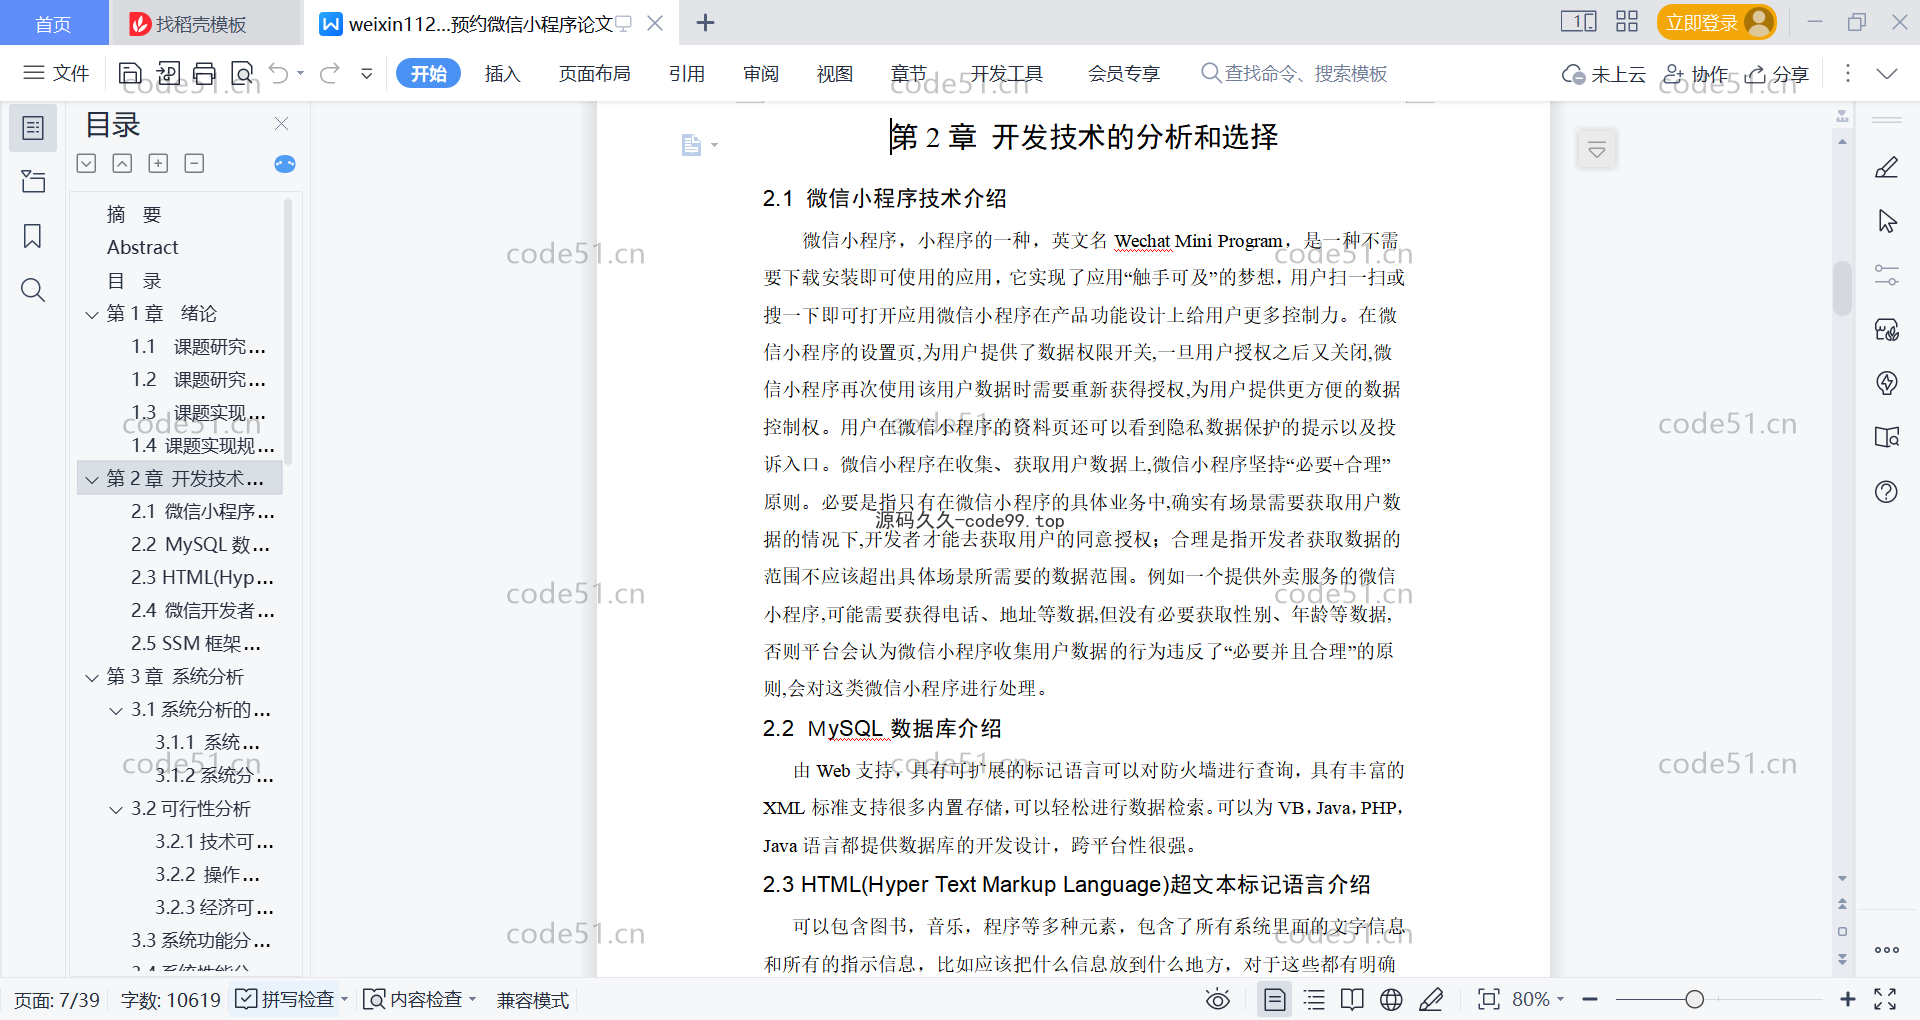This screenshot has height=1020, width=1920.
Task: Click the vertical document scrollbar thumb
Action: tap(1842, 288)
